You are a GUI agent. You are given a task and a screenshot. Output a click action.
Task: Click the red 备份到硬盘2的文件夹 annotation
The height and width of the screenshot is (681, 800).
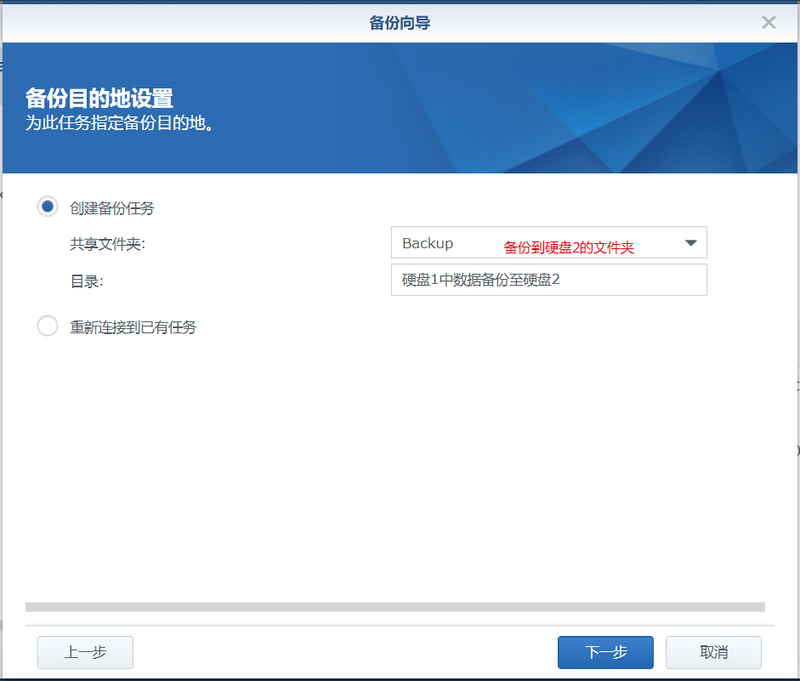(x=568, y=247)
